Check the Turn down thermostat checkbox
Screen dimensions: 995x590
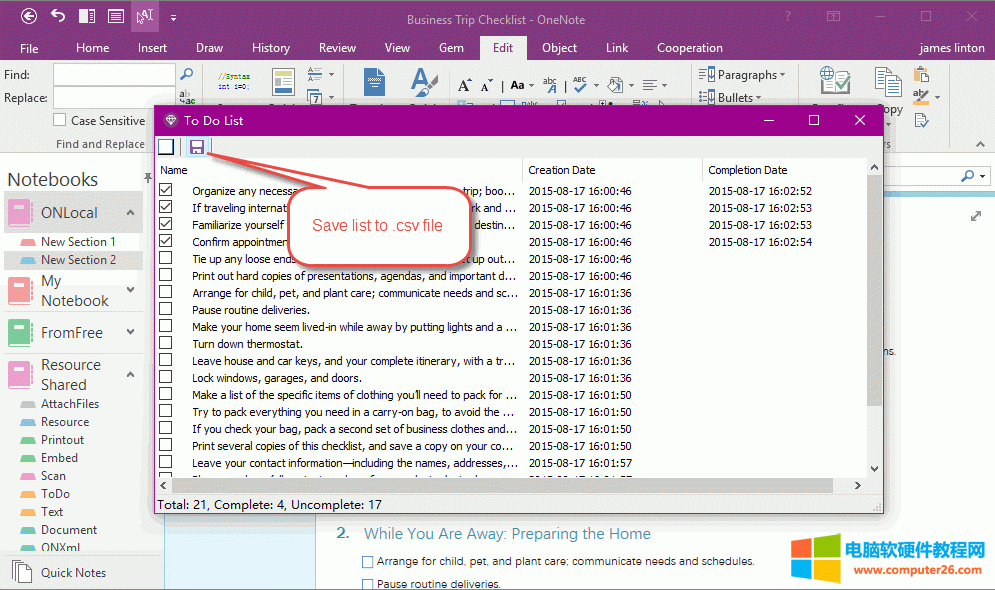[x=166, y=344]
